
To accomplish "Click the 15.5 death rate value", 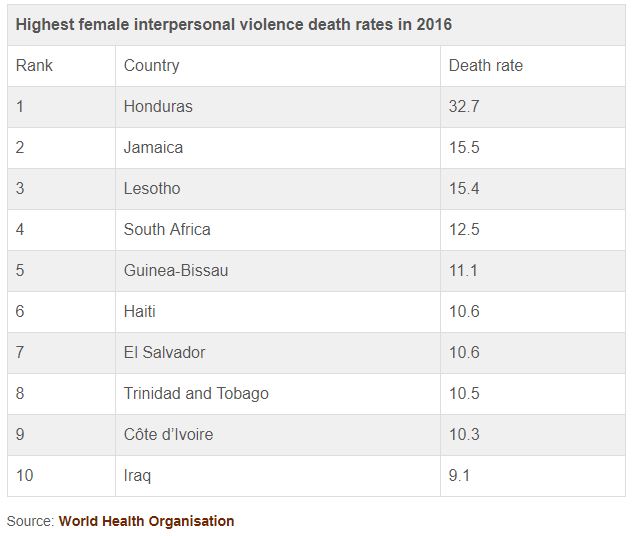I will pyautogui.click(x=464, y=147).
